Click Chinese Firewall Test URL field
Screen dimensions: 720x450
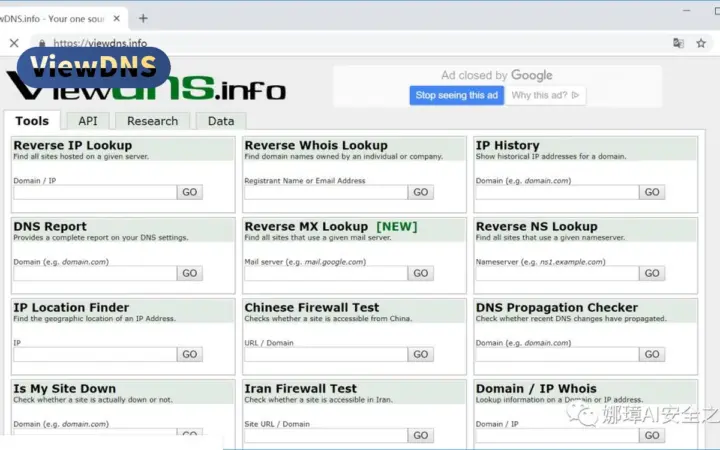[326, 354]
